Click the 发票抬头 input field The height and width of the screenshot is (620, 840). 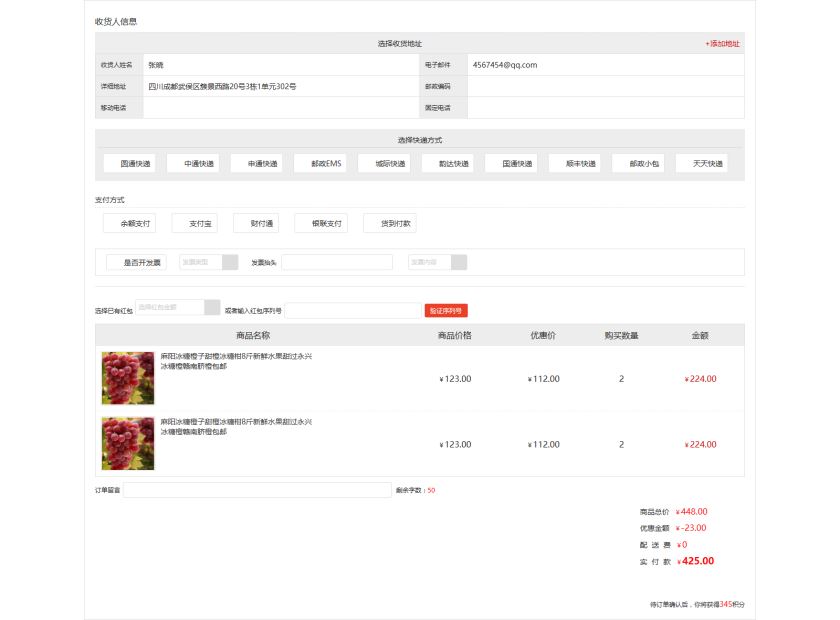coord(337,262)
